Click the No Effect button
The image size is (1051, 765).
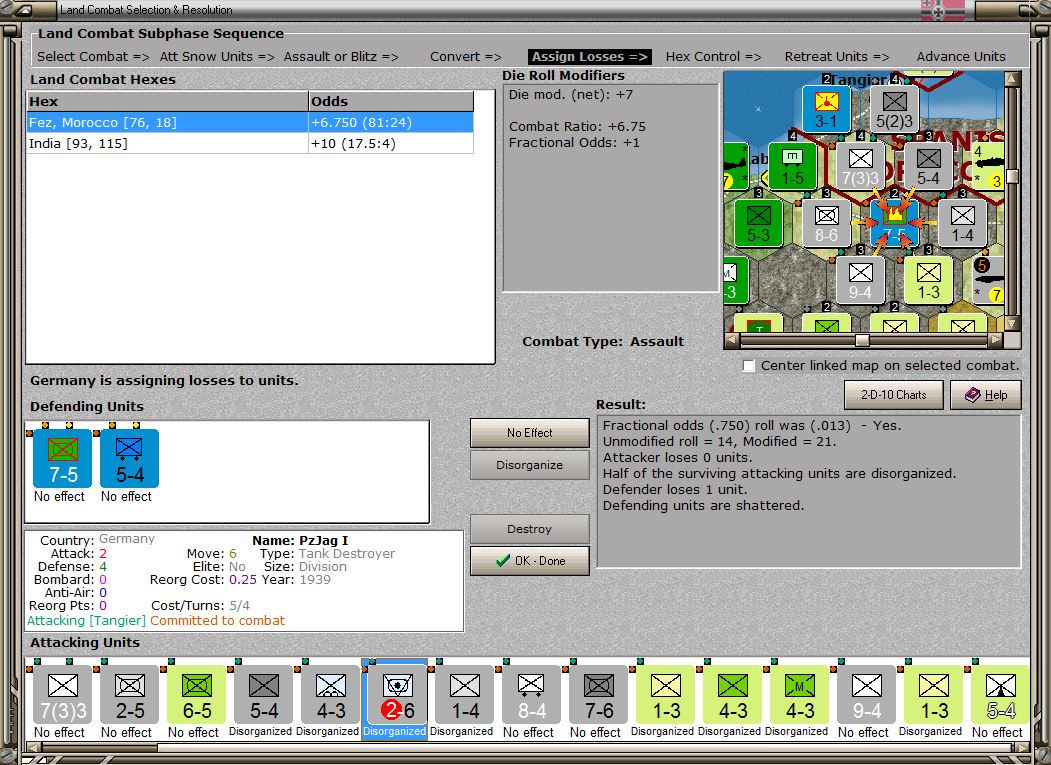tap(530, 433)
